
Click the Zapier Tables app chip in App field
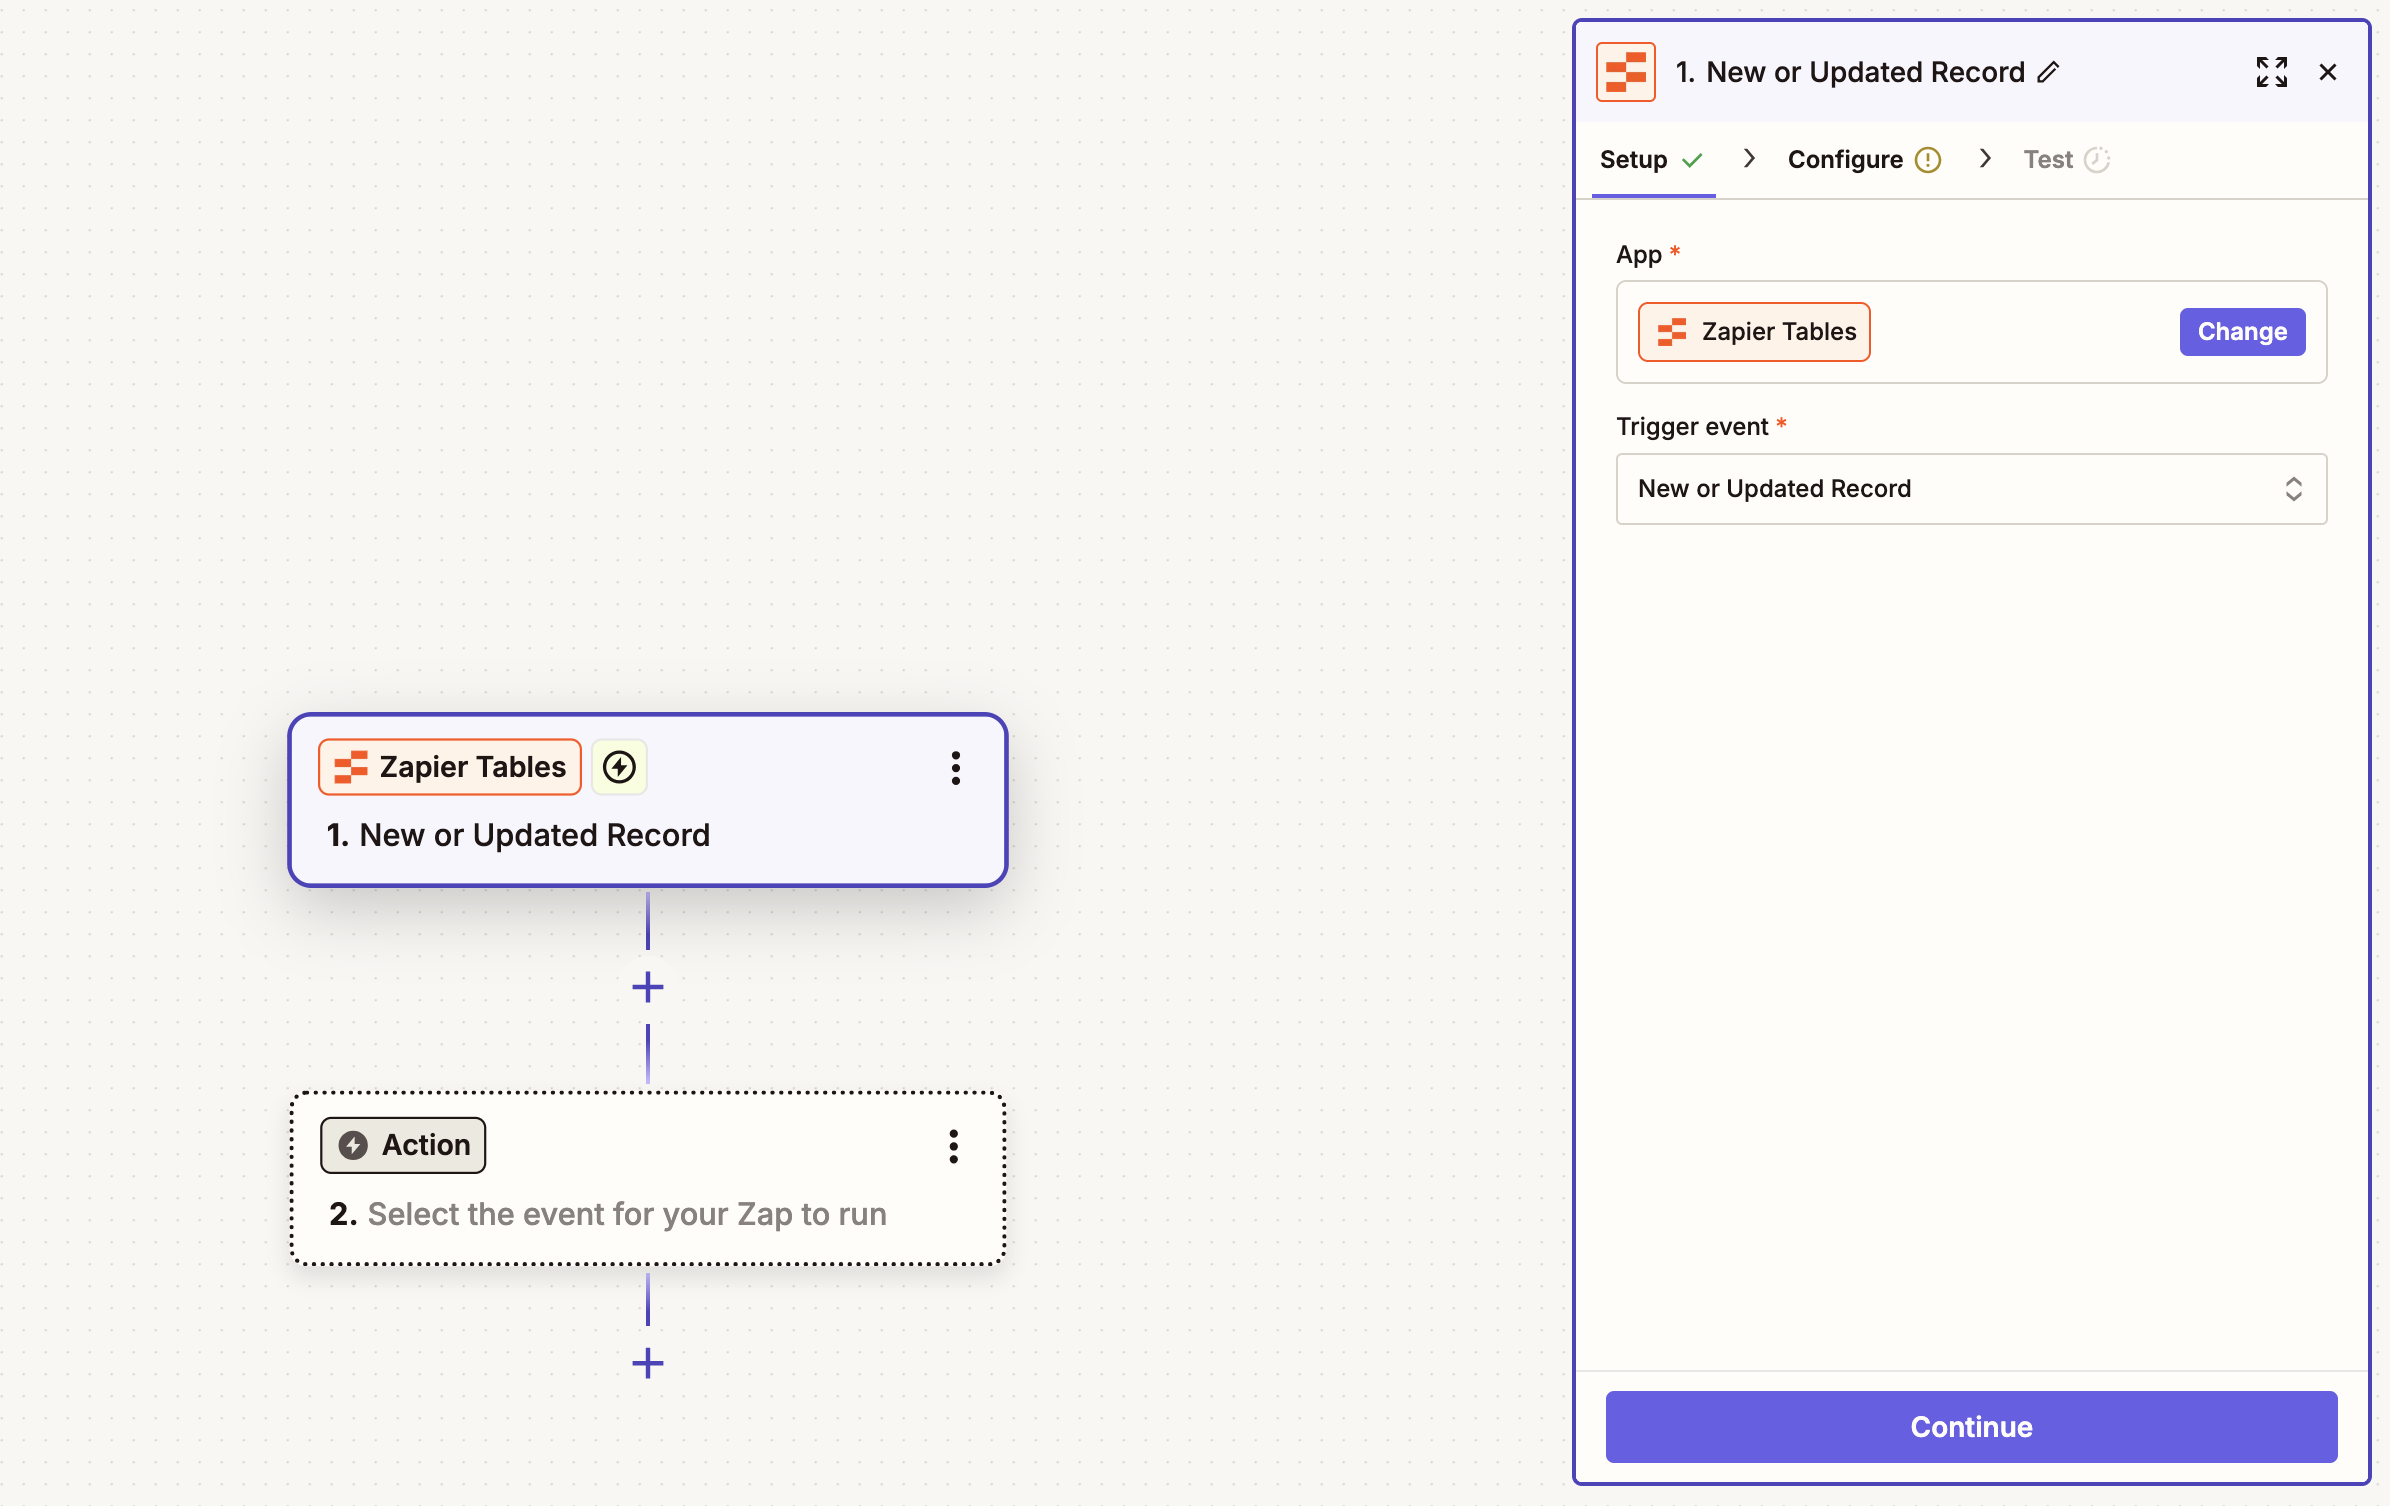click(x=1754, y=332)
